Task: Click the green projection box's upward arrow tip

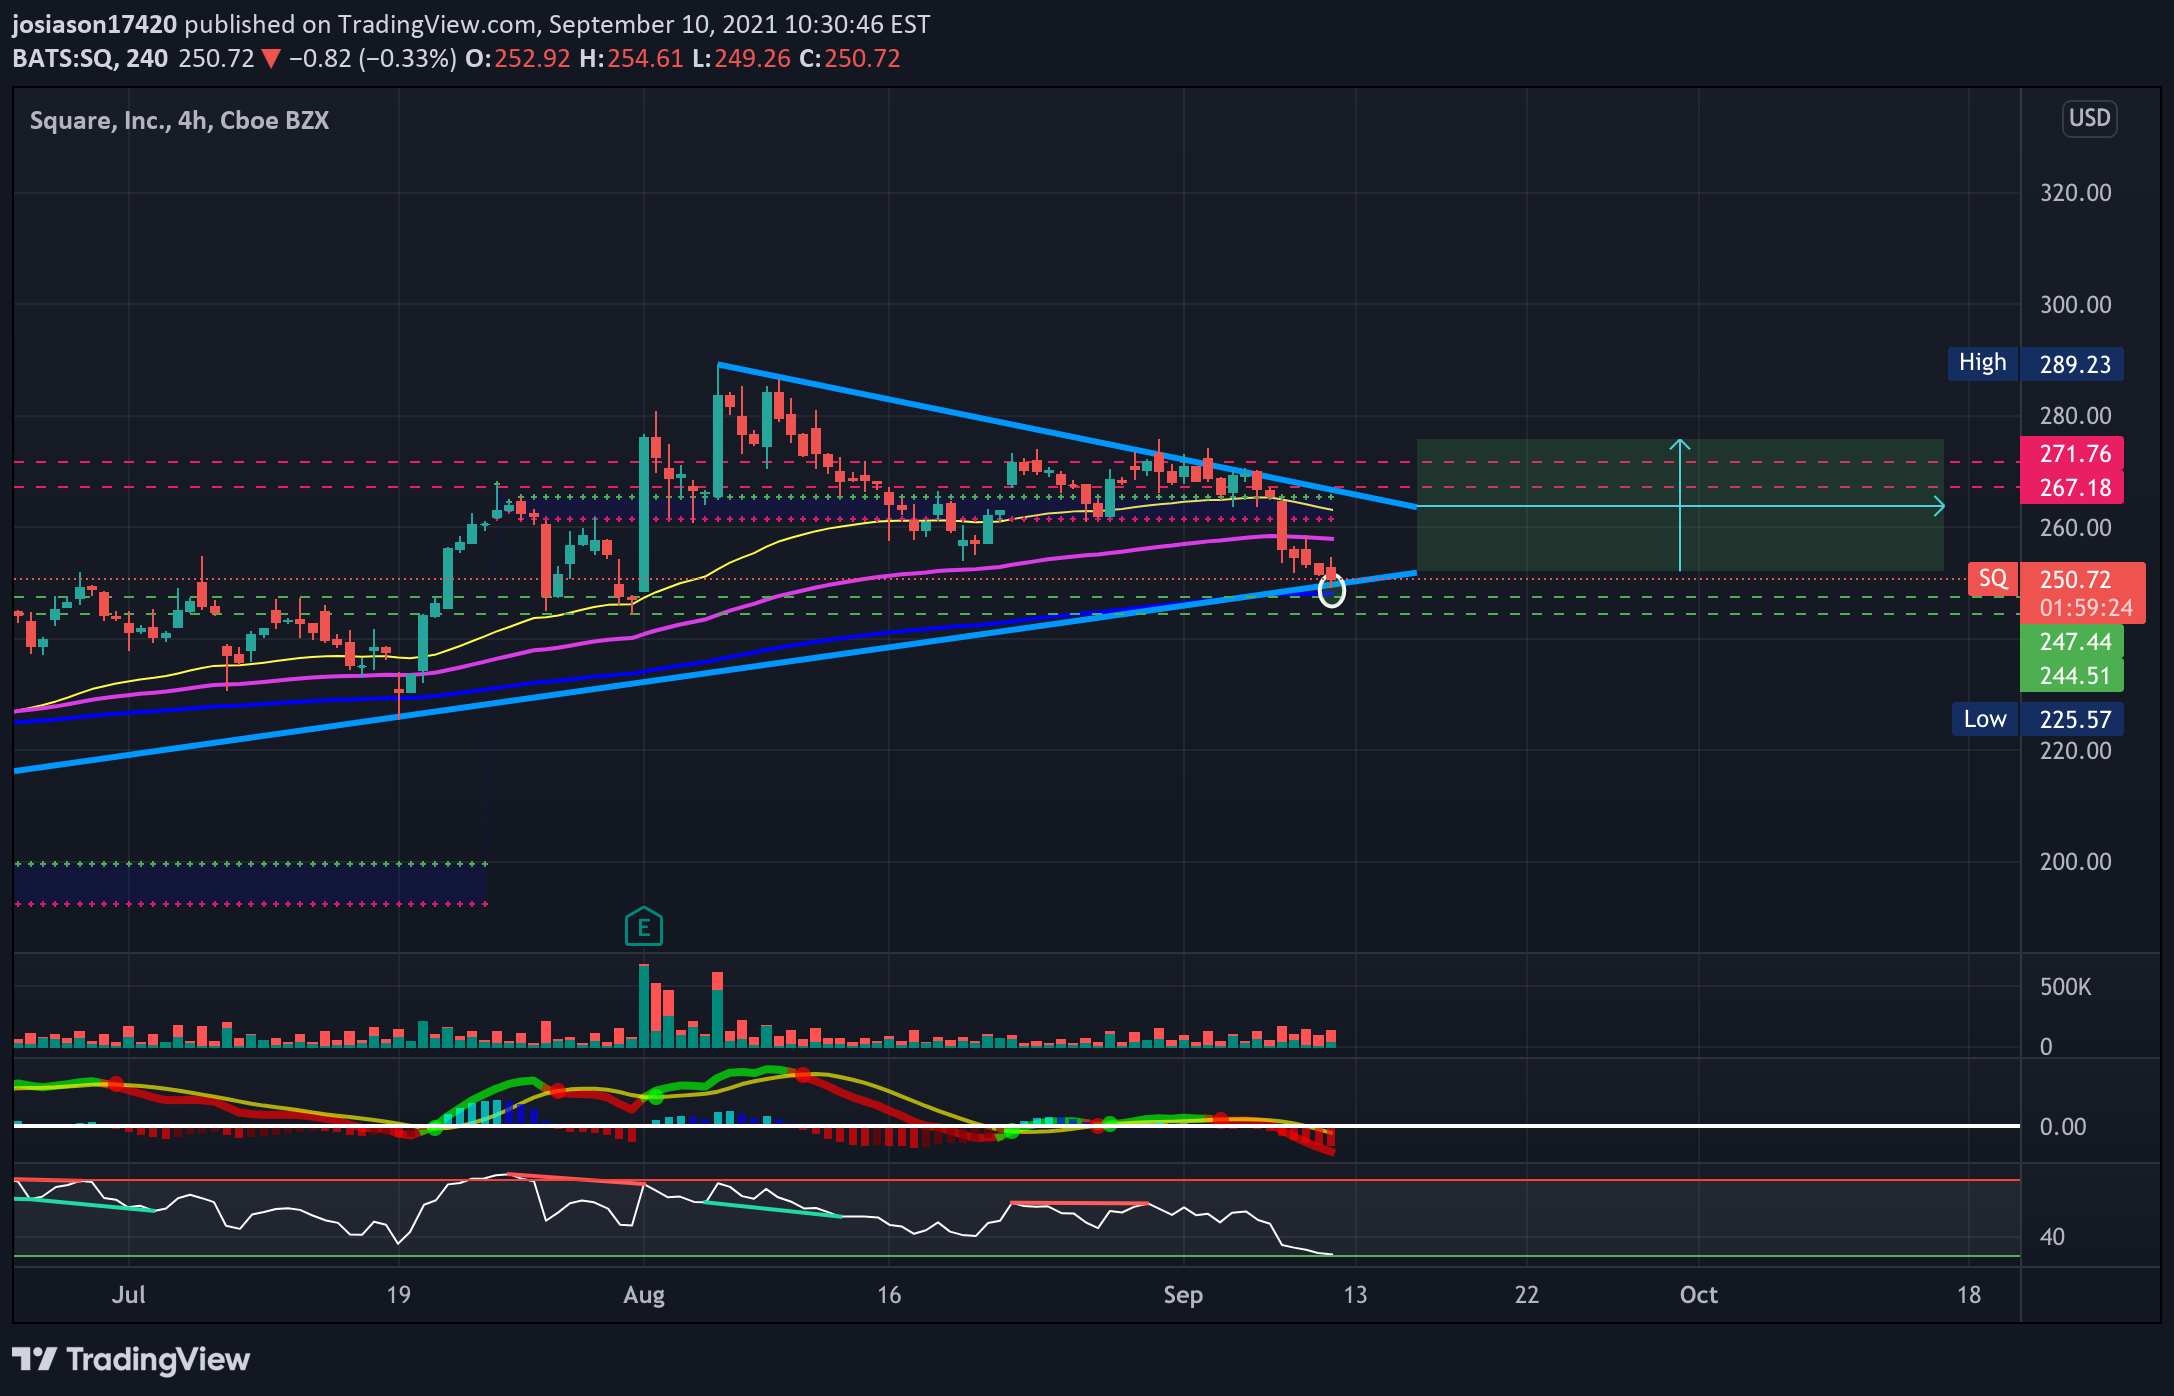Action: 1680,442
